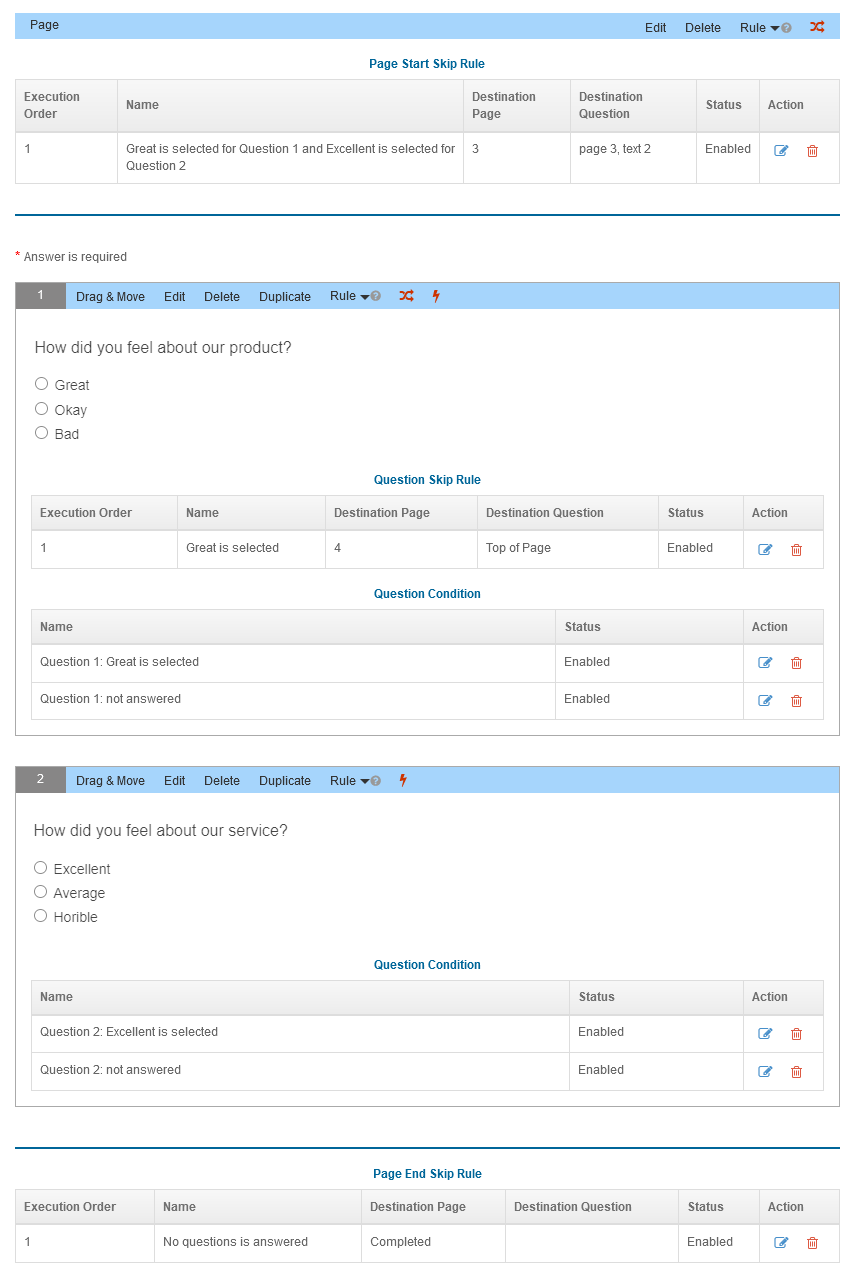Viewport: 856px width, 1283px height.
Task: Select the Horible radio option
Action: 40,916
